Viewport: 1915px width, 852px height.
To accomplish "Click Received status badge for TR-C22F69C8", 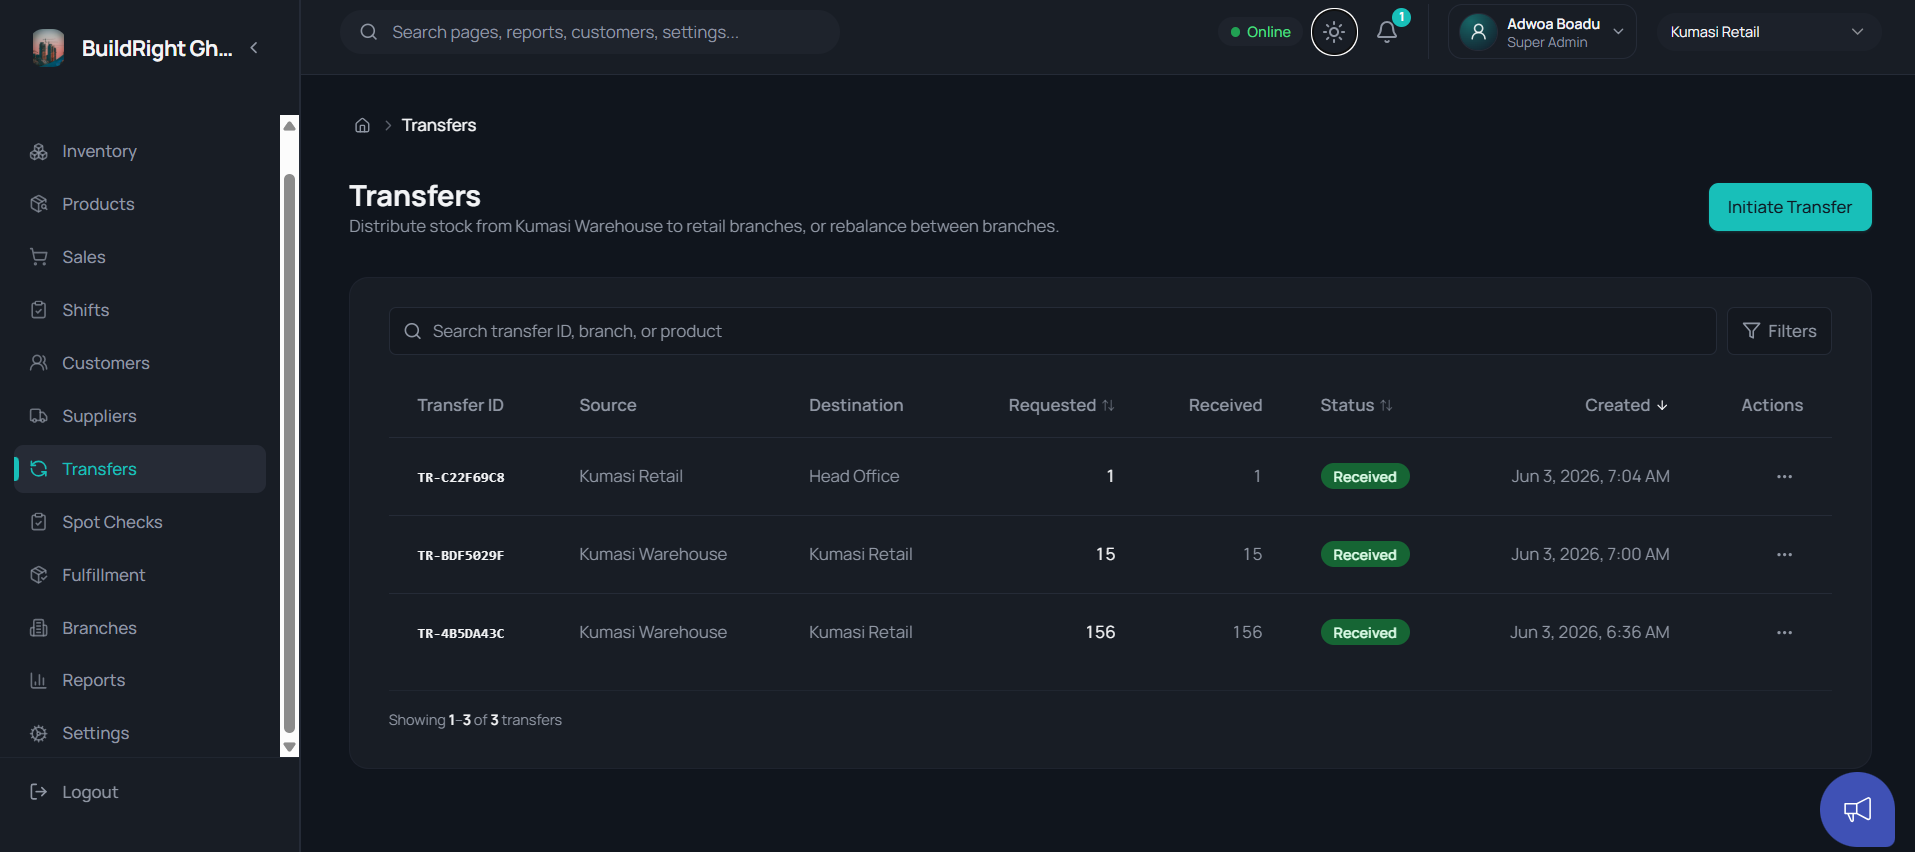I will tap(1365, 477).
